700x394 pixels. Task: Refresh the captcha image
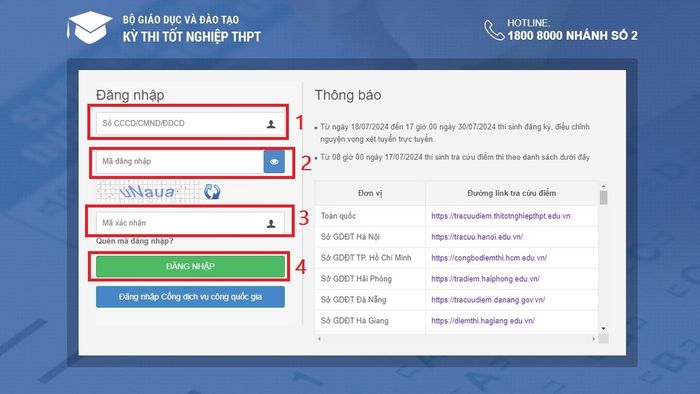[212, 192]
